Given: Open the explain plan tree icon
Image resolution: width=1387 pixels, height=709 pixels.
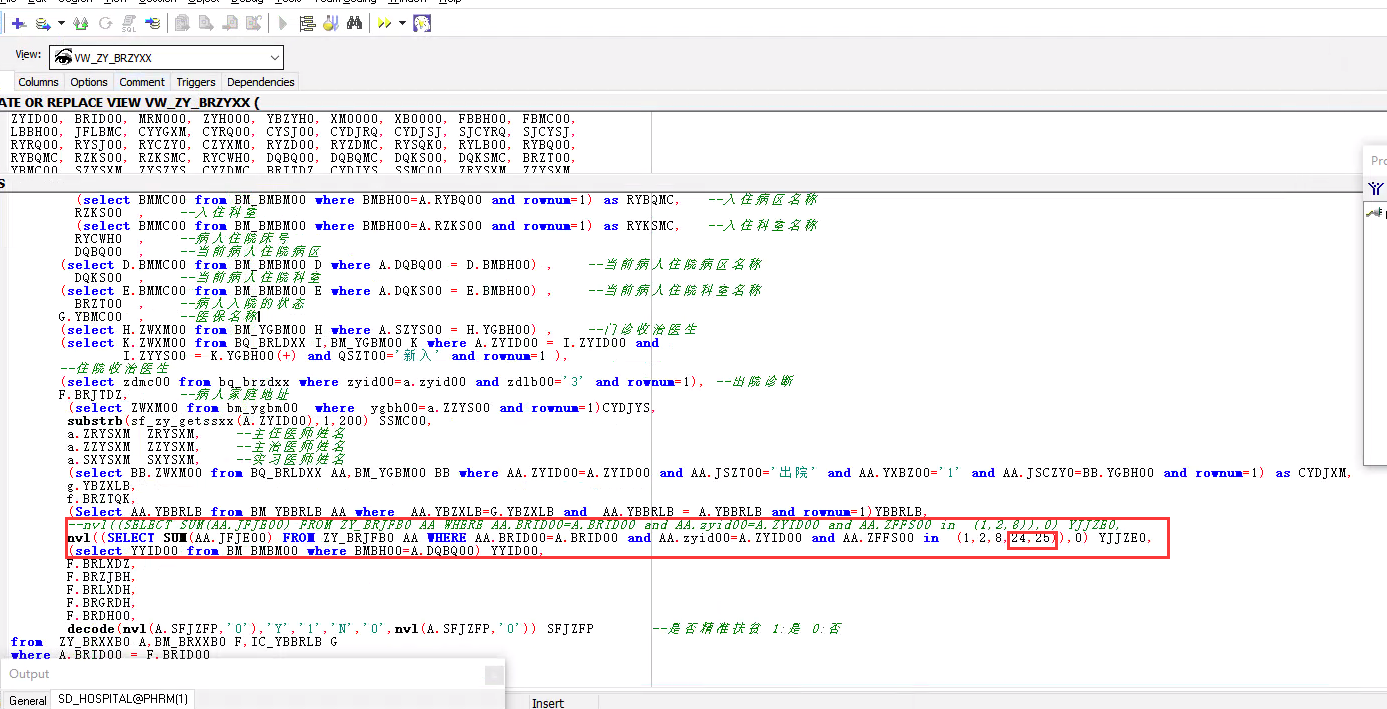Looking at the screenshot, I should click(x=307, y=23).
